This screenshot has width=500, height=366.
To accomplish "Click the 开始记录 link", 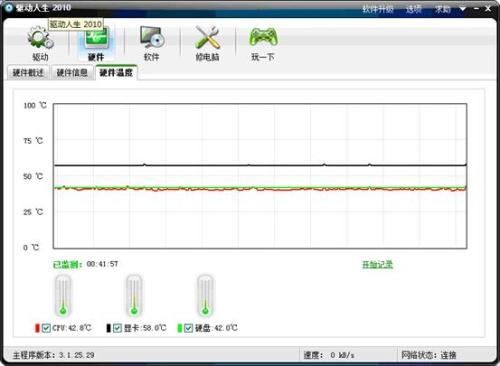I will 378,265.
